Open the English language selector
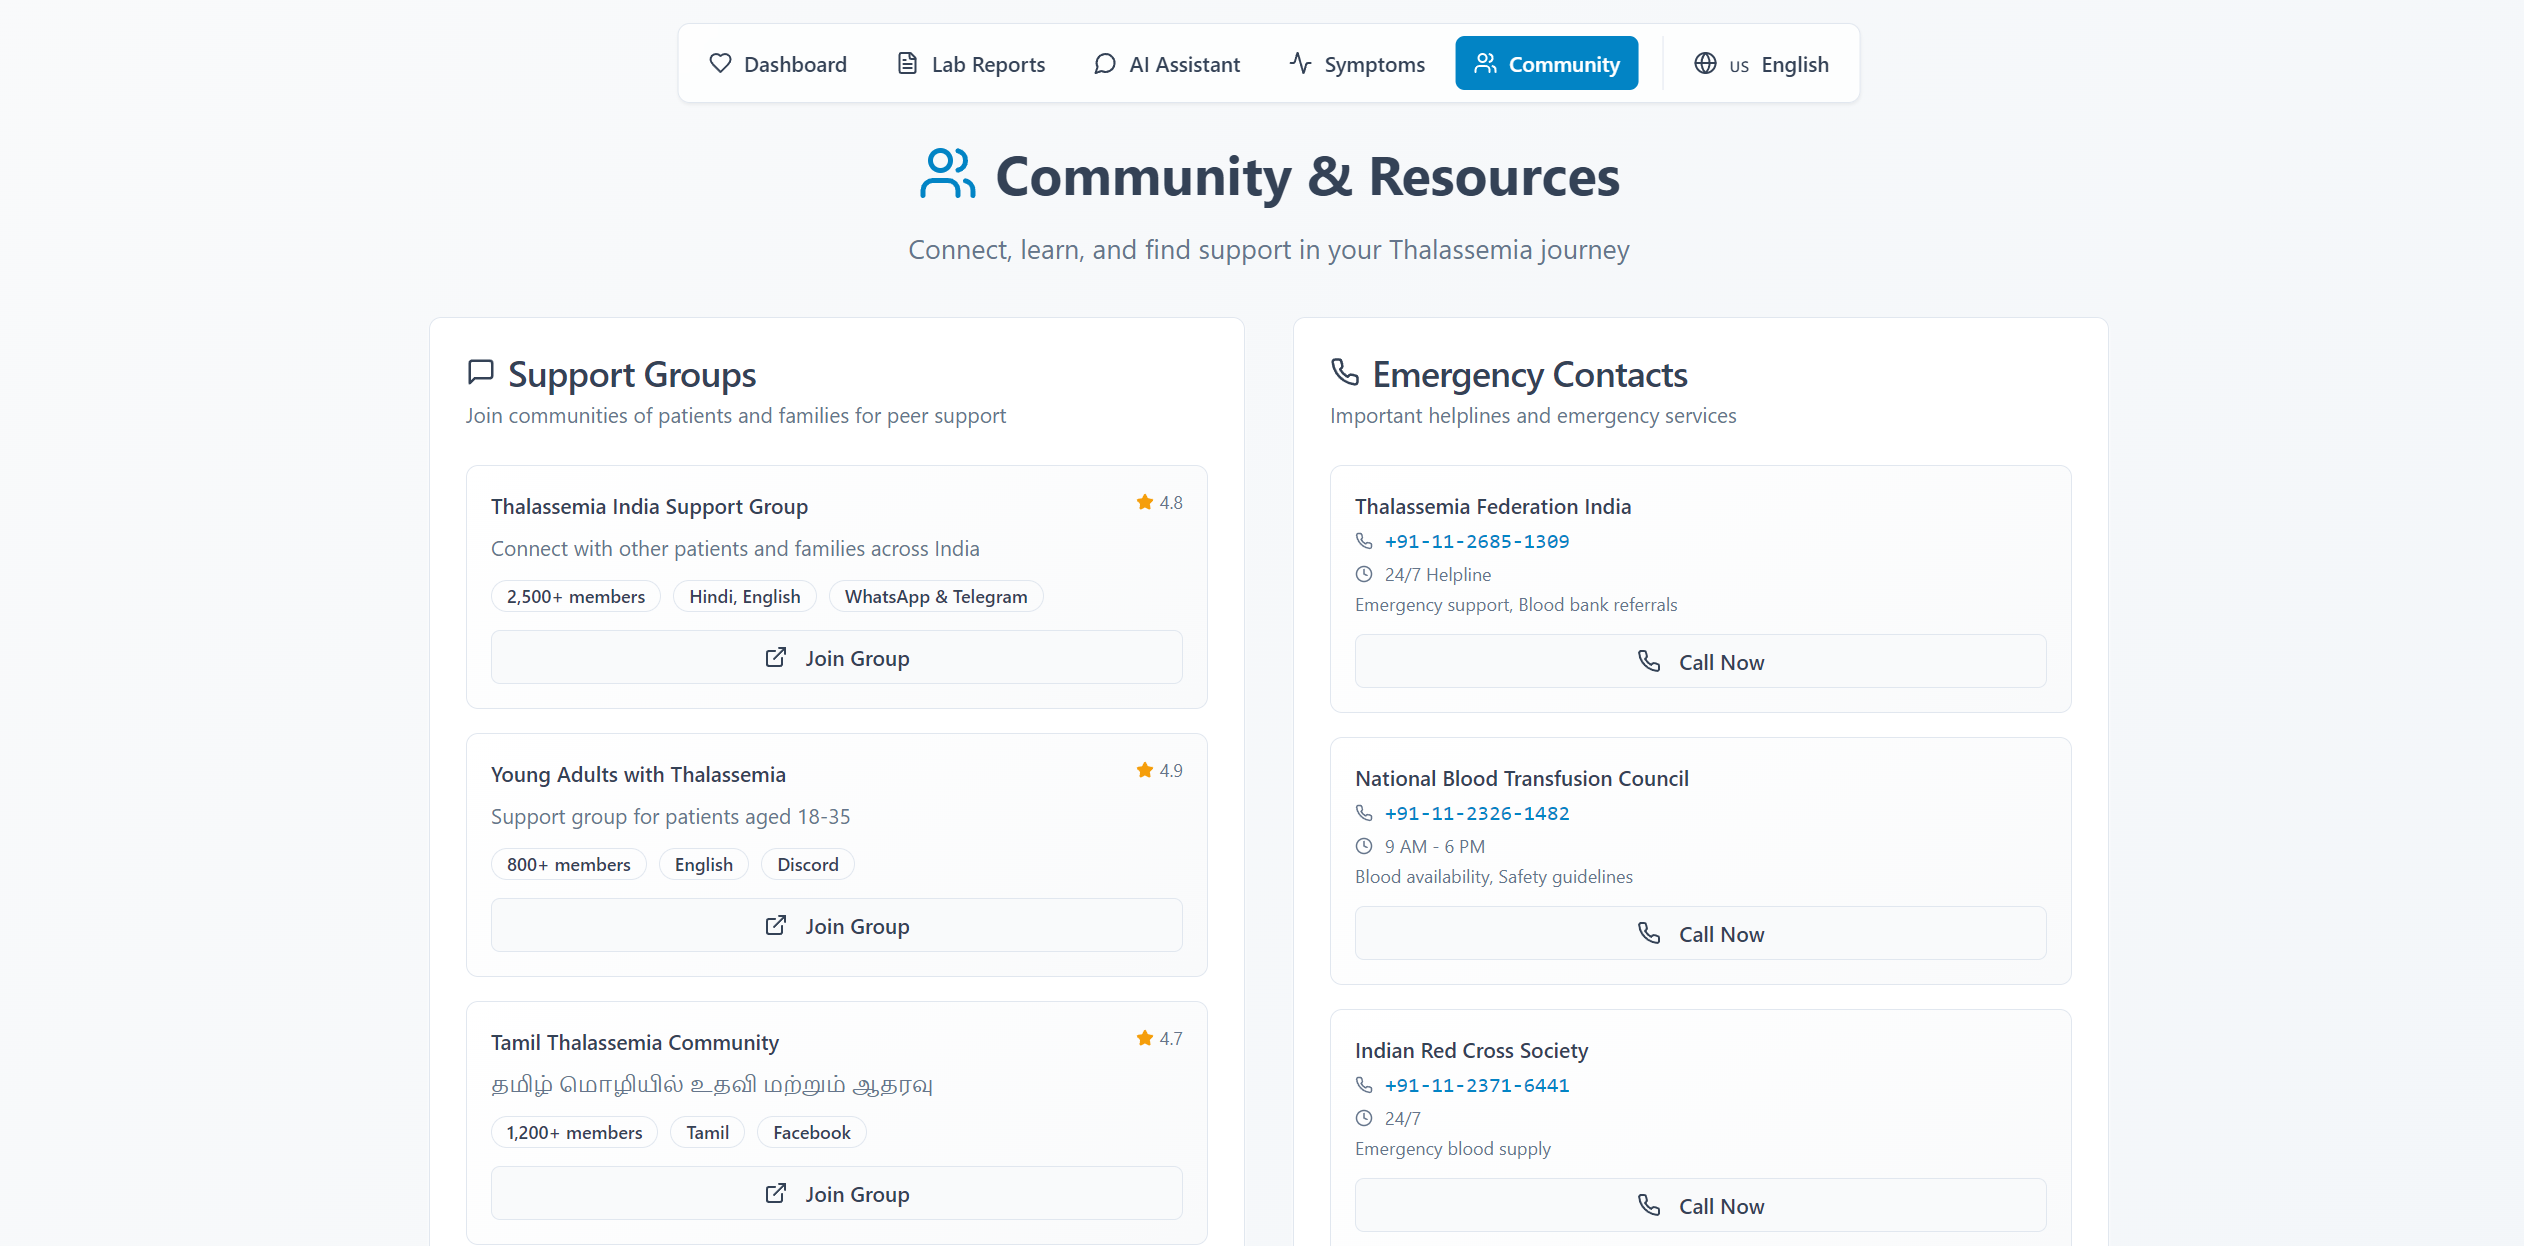This screenshot has height=1246, width=2524. [1794, 64]
